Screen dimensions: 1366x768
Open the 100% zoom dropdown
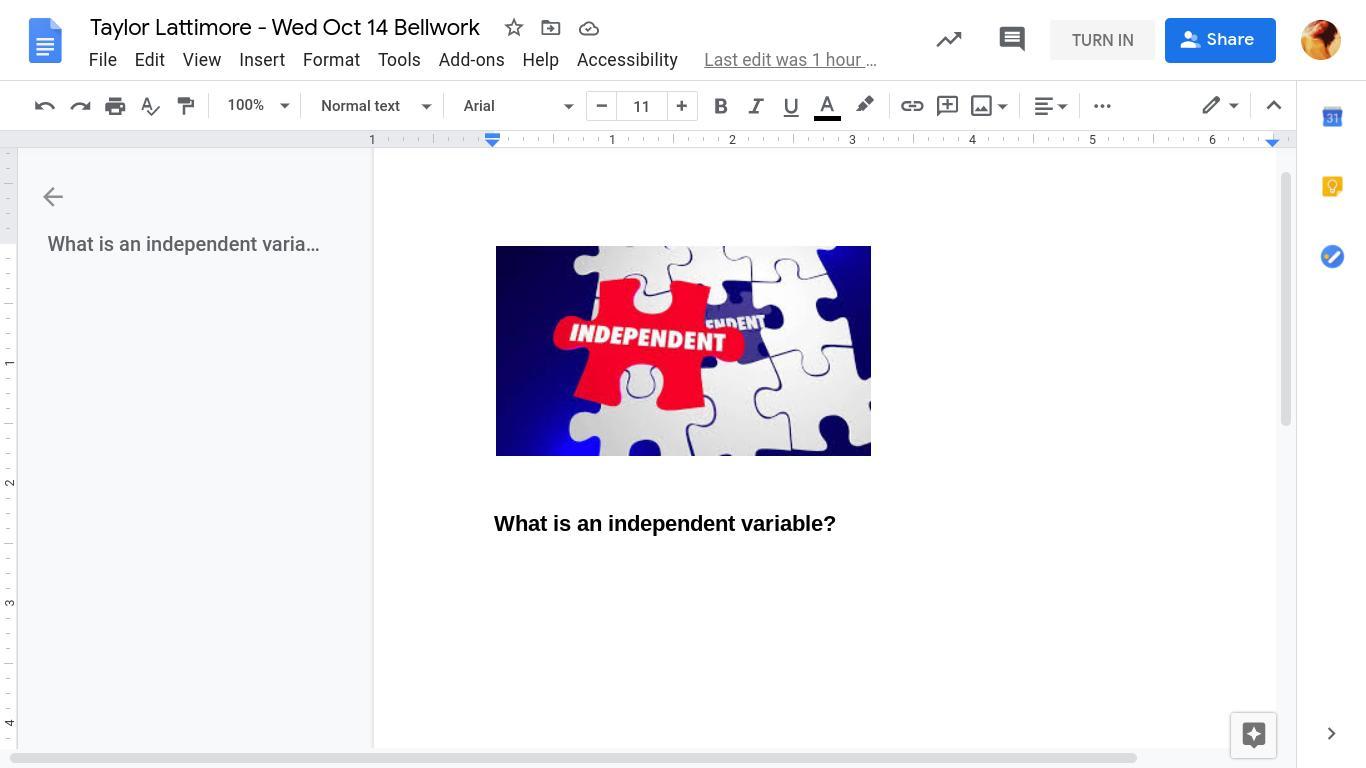[257, 106]
